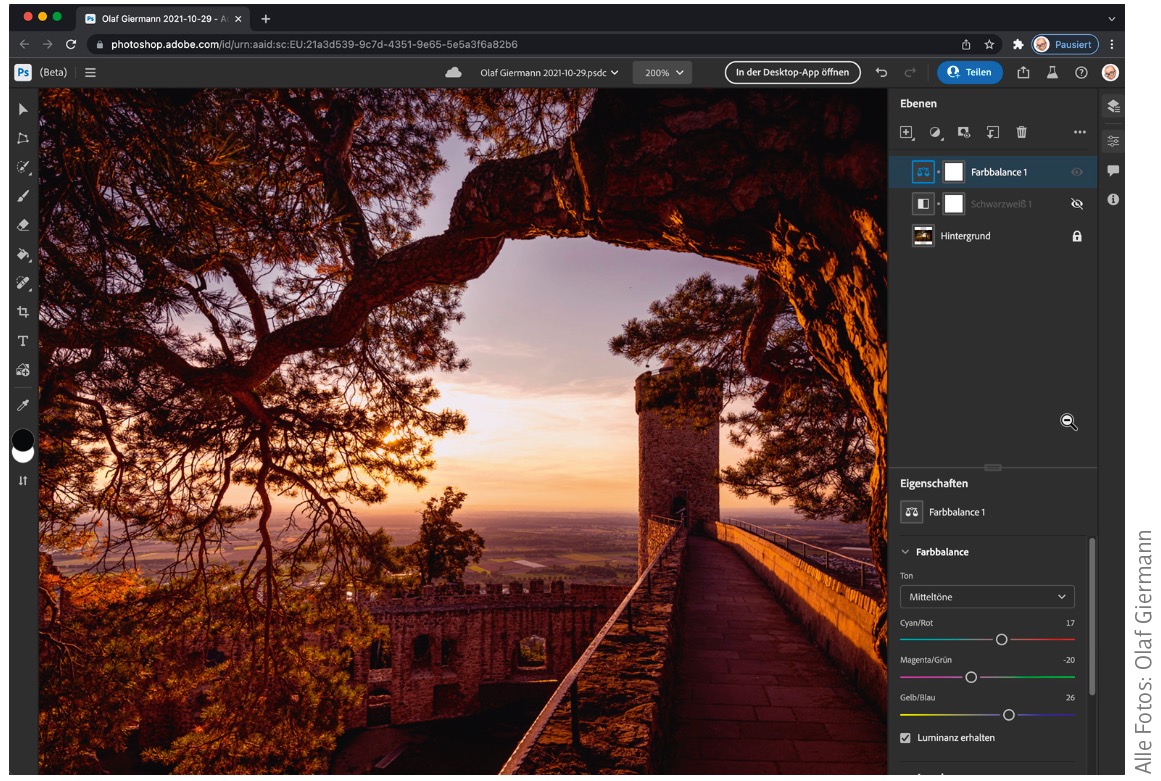
Task: Click the add new layer icon
Action: [x=906, y=132]
